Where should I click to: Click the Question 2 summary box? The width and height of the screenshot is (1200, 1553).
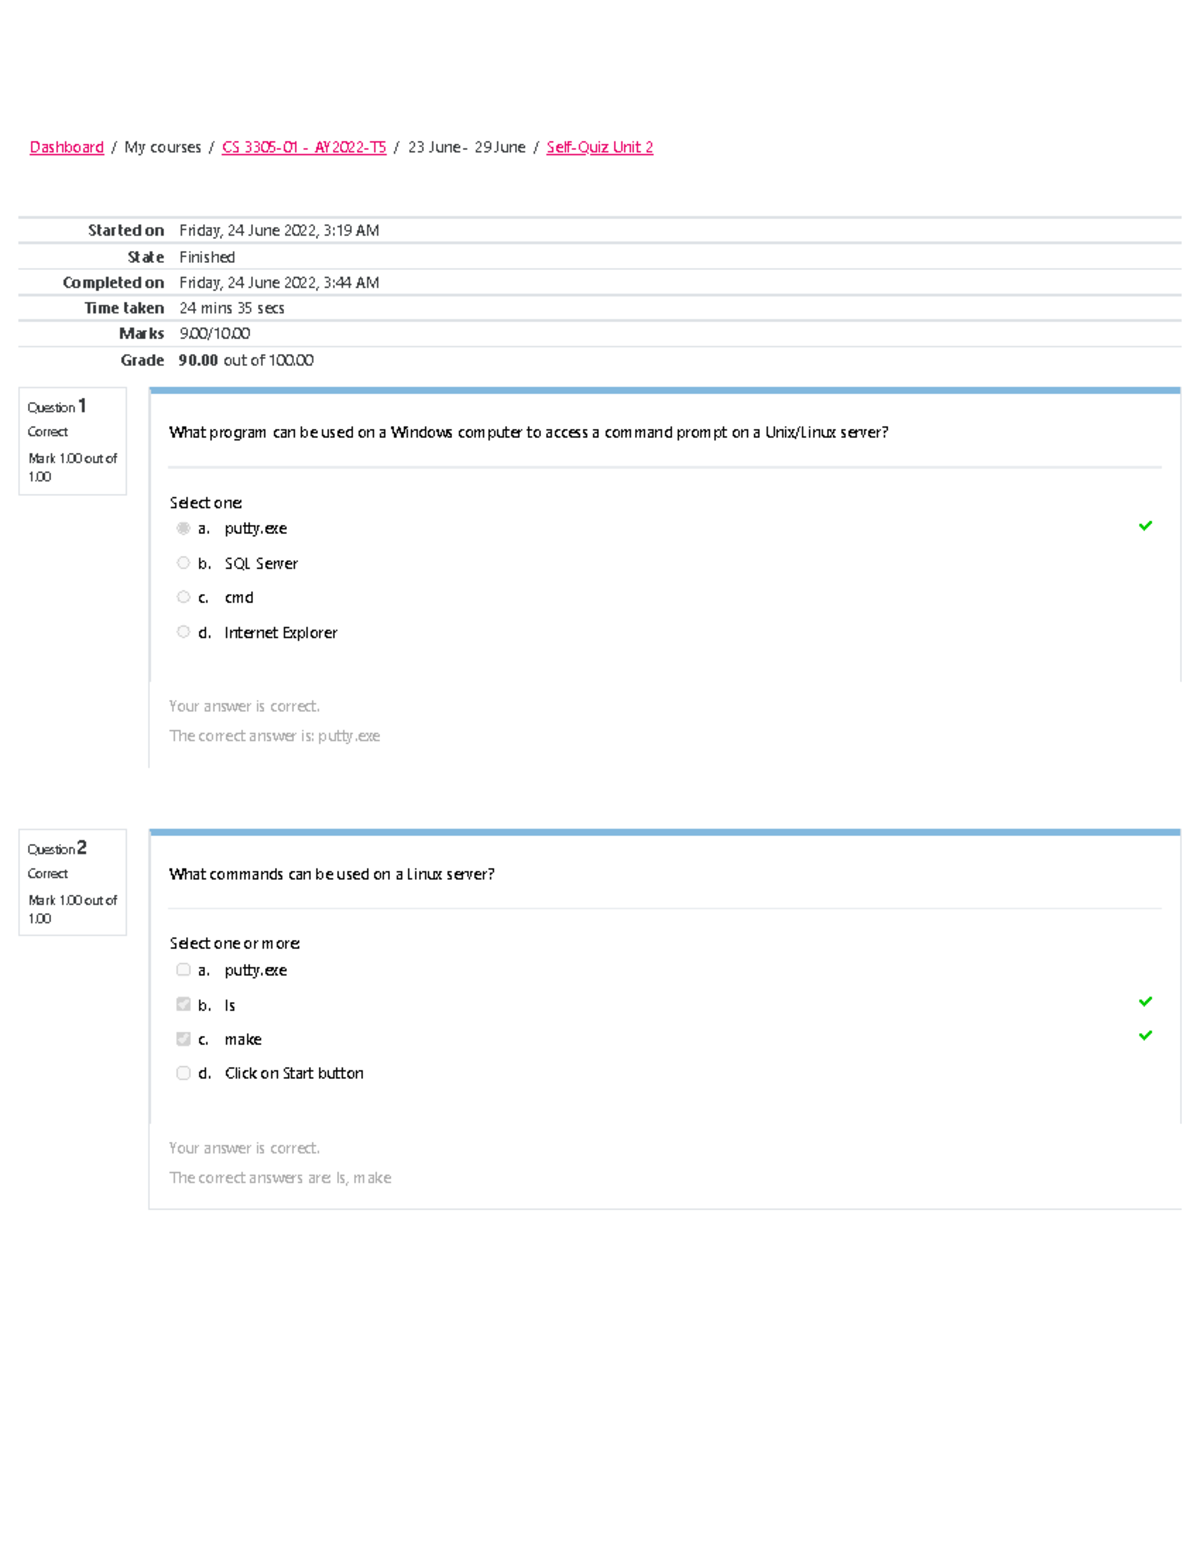coord(72,880)
